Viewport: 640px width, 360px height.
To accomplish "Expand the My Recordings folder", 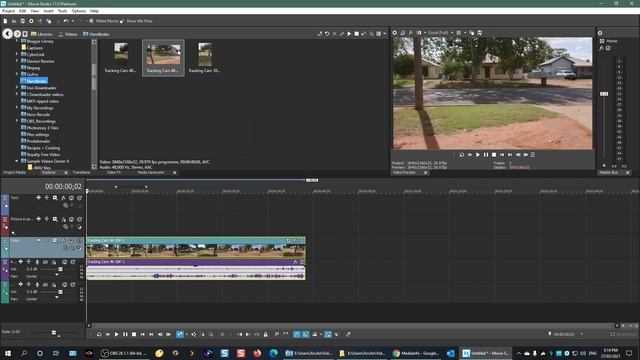I will [17, 108].
